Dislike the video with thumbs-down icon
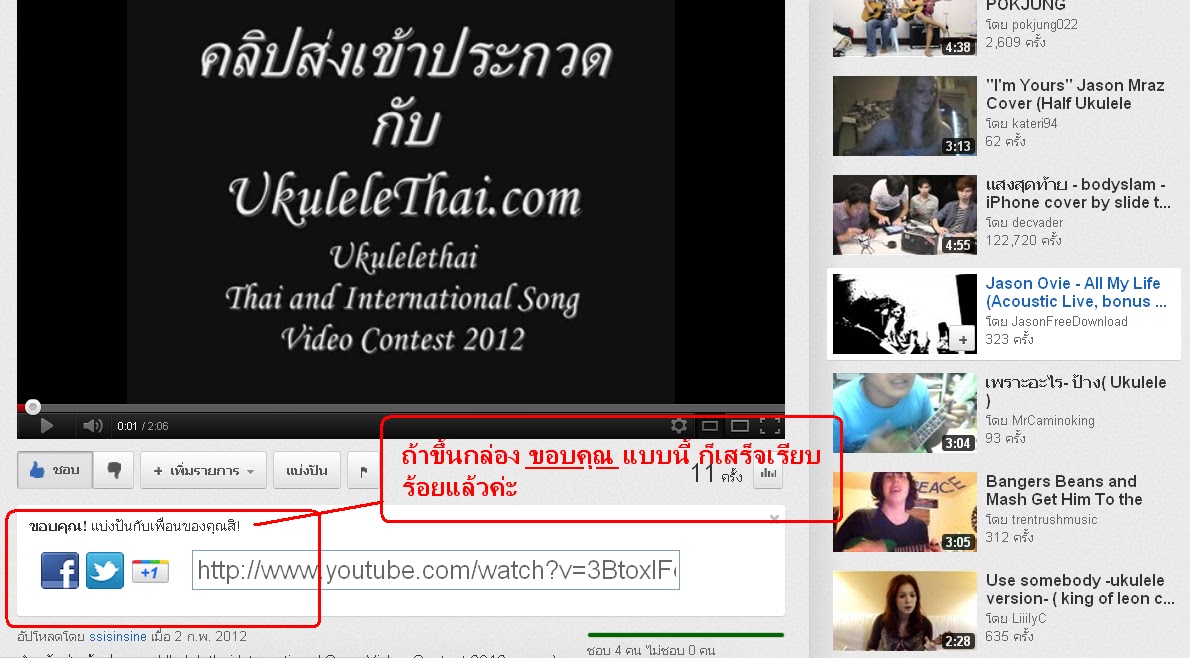The height and width of the screenshot is (658, 1190). 115,471
